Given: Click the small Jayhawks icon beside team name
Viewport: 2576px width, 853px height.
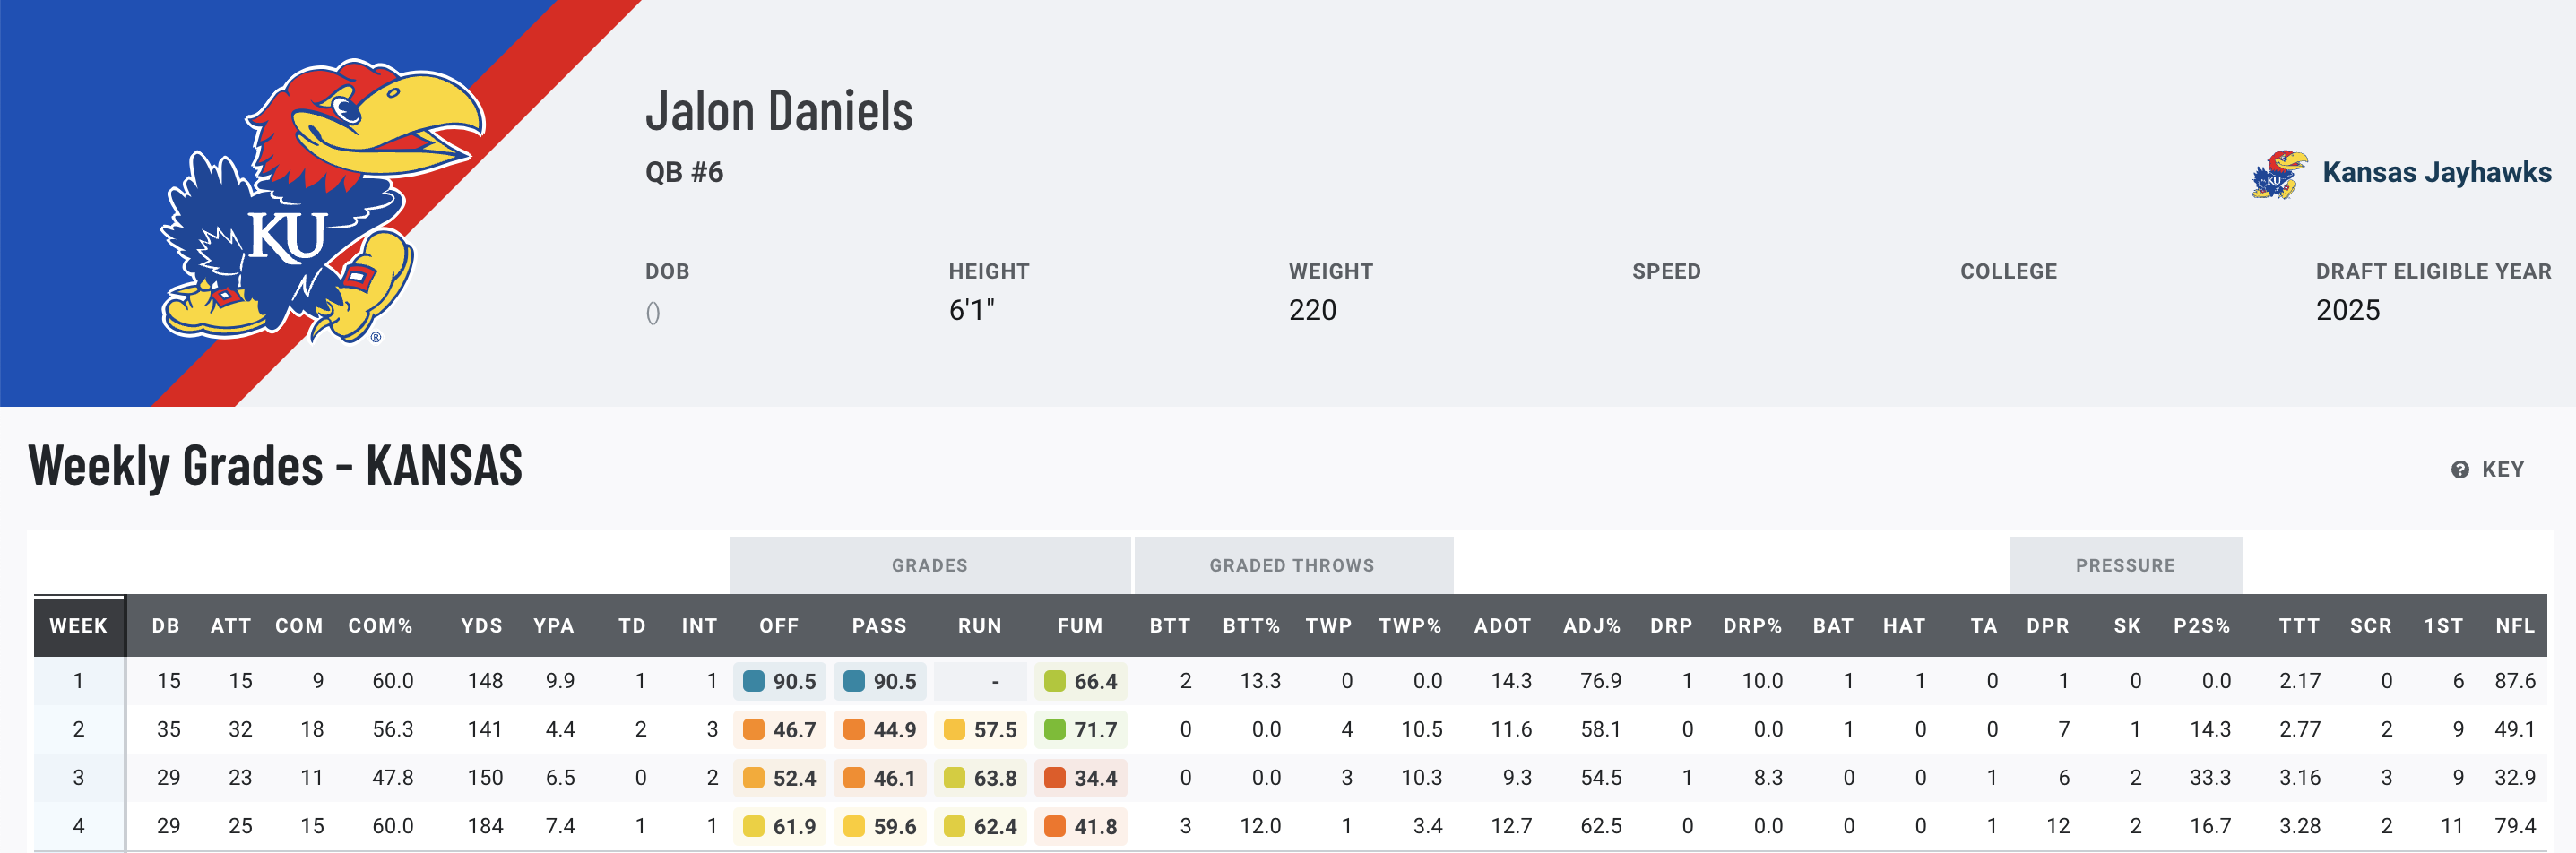Looking at the screenshot, I should pos(2278,174).
